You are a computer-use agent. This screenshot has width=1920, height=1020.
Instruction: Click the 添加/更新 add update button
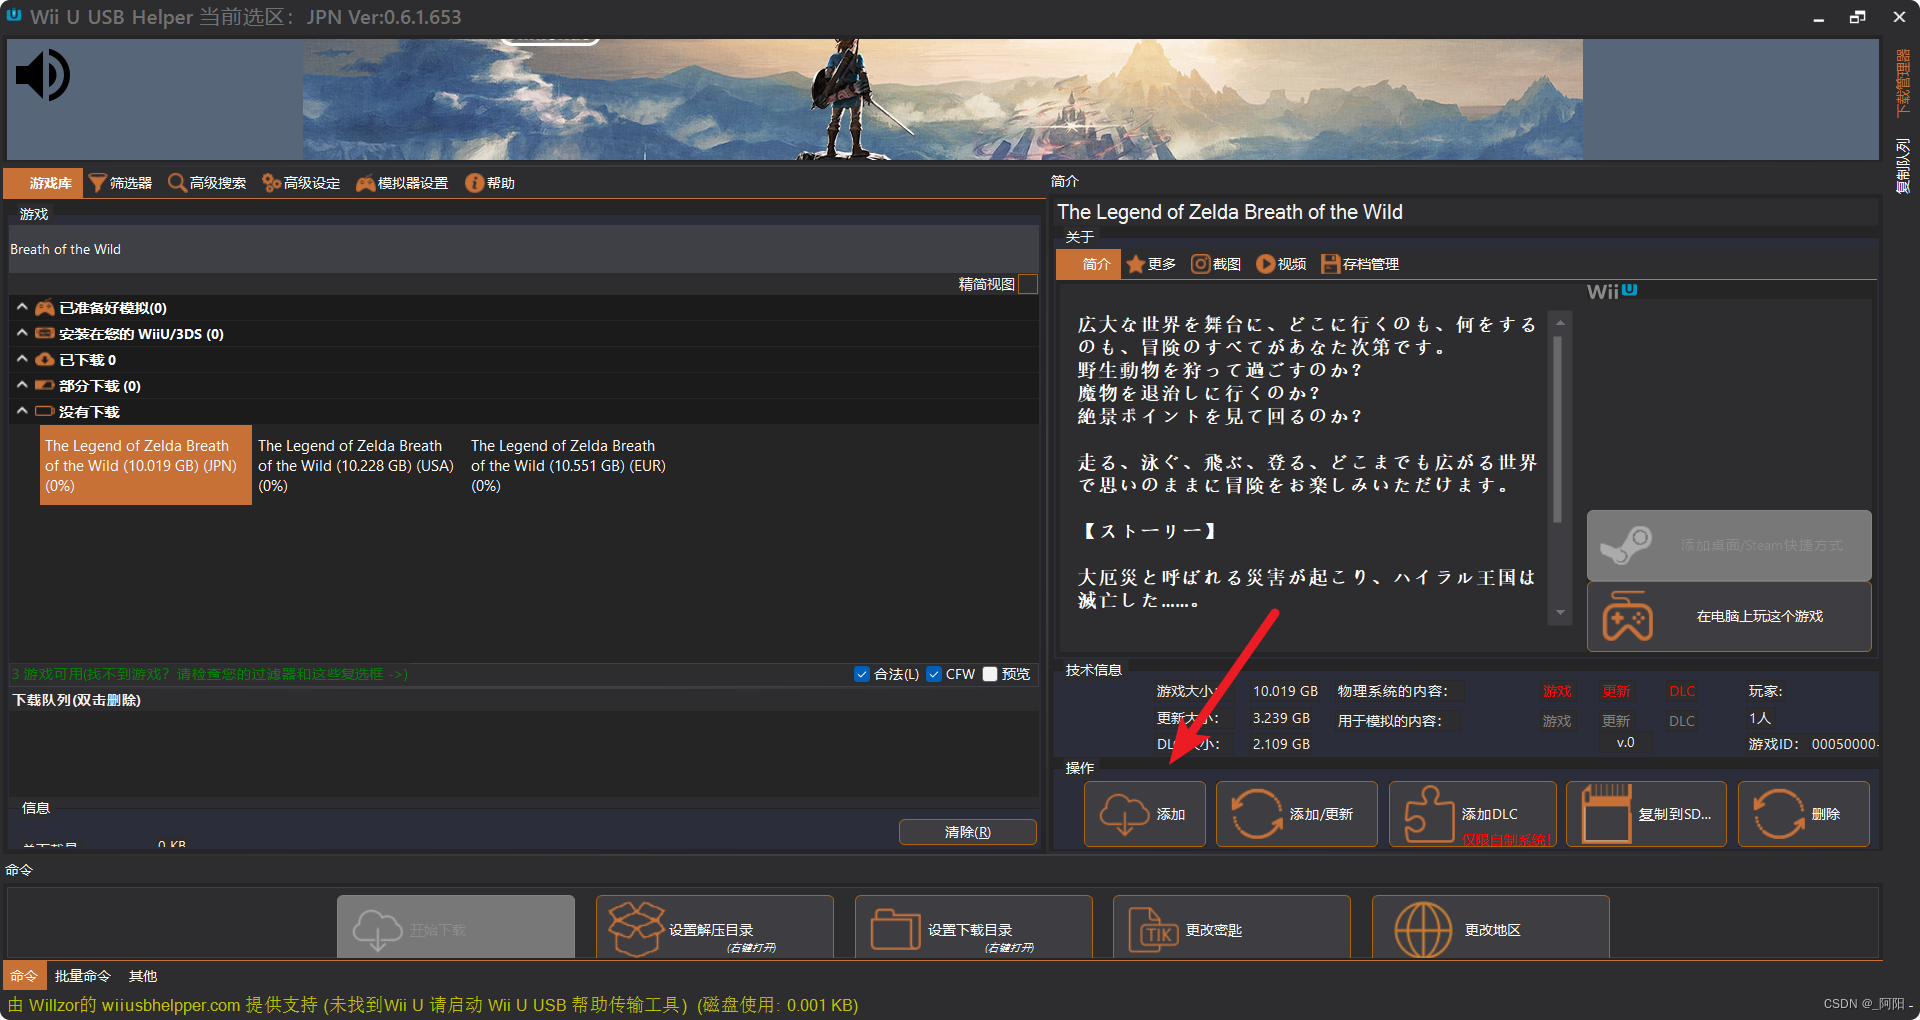1297,814
